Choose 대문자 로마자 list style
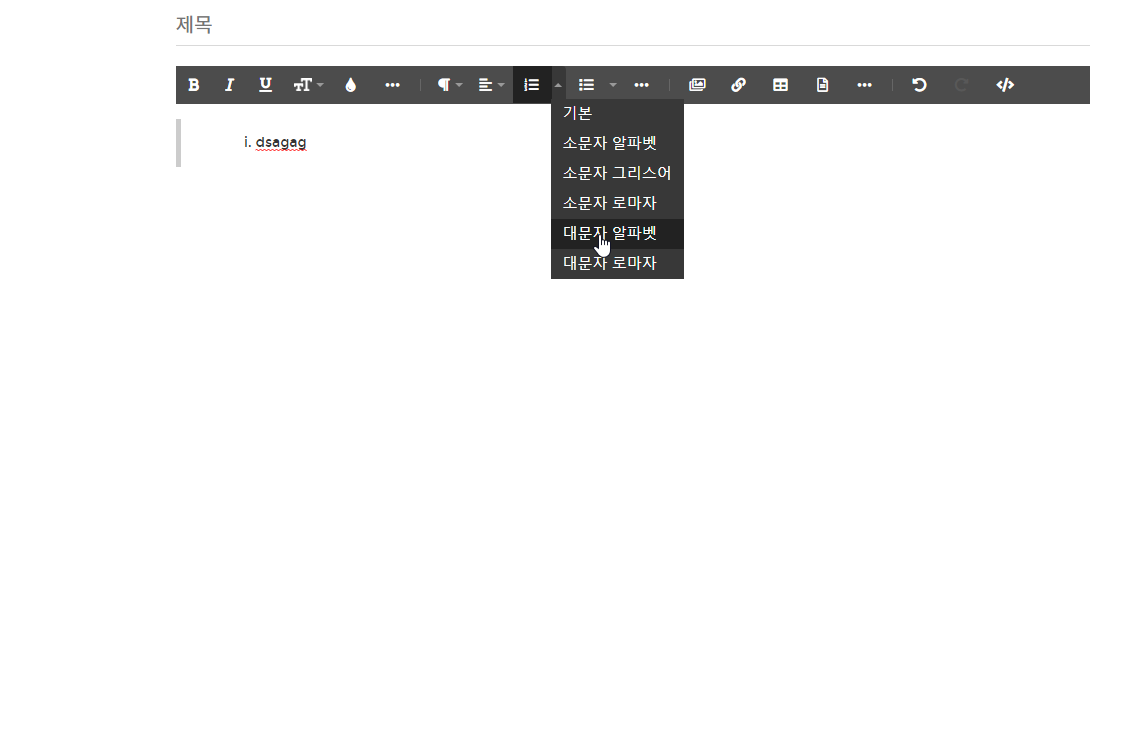1146x742 pixels. 618,263
